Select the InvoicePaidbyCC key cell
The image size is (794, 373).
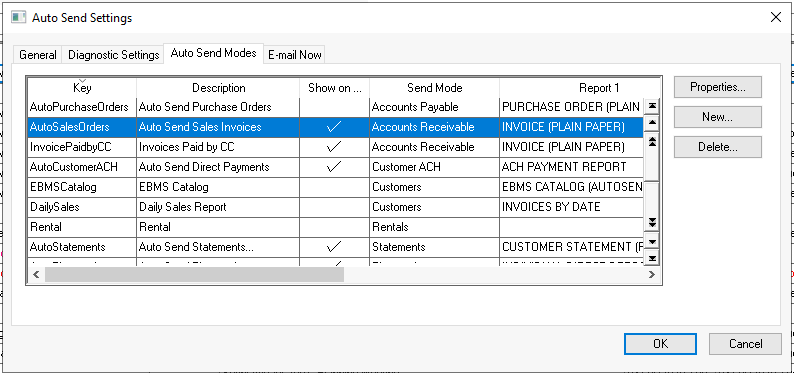tap(82, 147)
